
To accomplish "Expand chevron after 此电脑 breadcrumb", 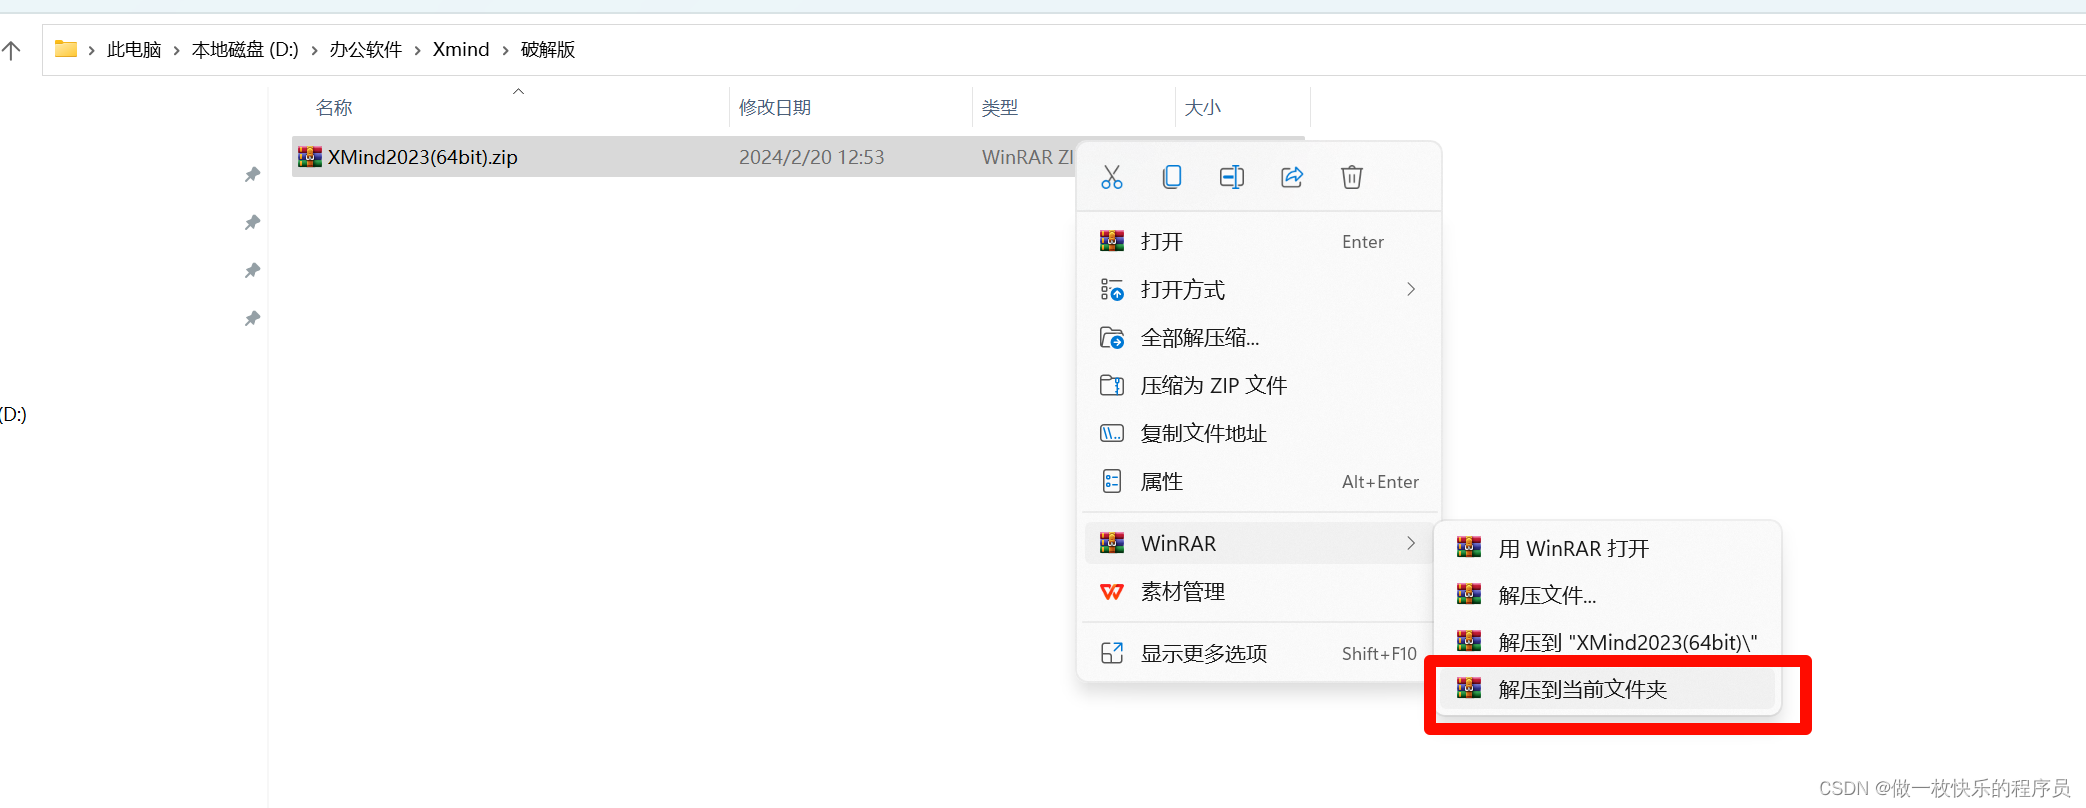I will click(177, 50).
